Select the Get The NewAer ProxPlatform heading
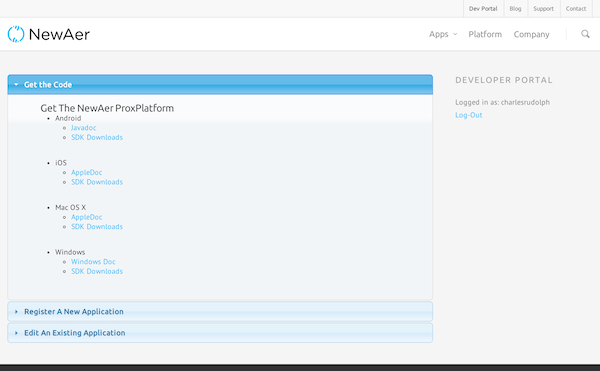Screen dimensions: 600x371 (107, 108)
